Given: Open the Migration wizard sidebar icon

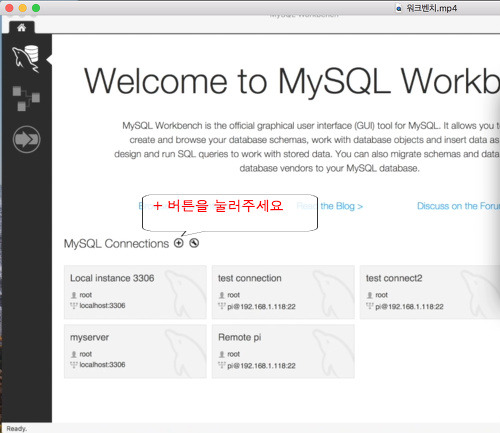Looking at the screenshot, I should point(27,139).
